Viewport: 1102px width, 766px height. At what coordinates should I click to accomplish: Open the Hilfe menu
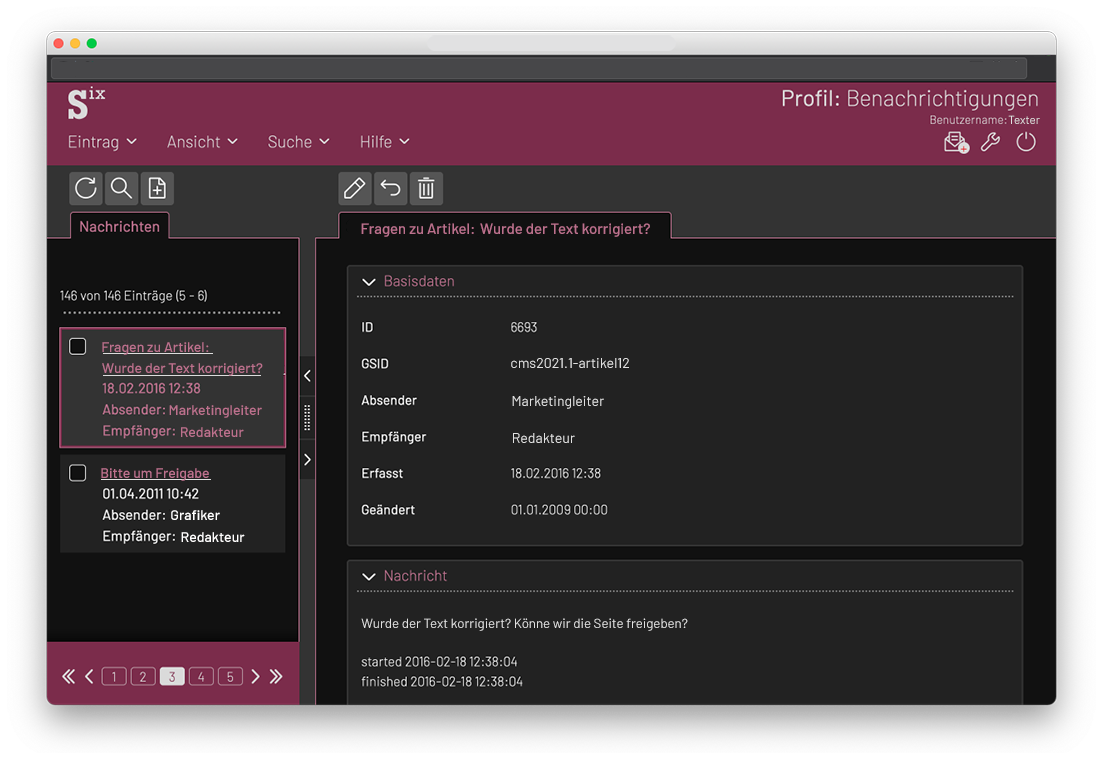tap(384, 142)
